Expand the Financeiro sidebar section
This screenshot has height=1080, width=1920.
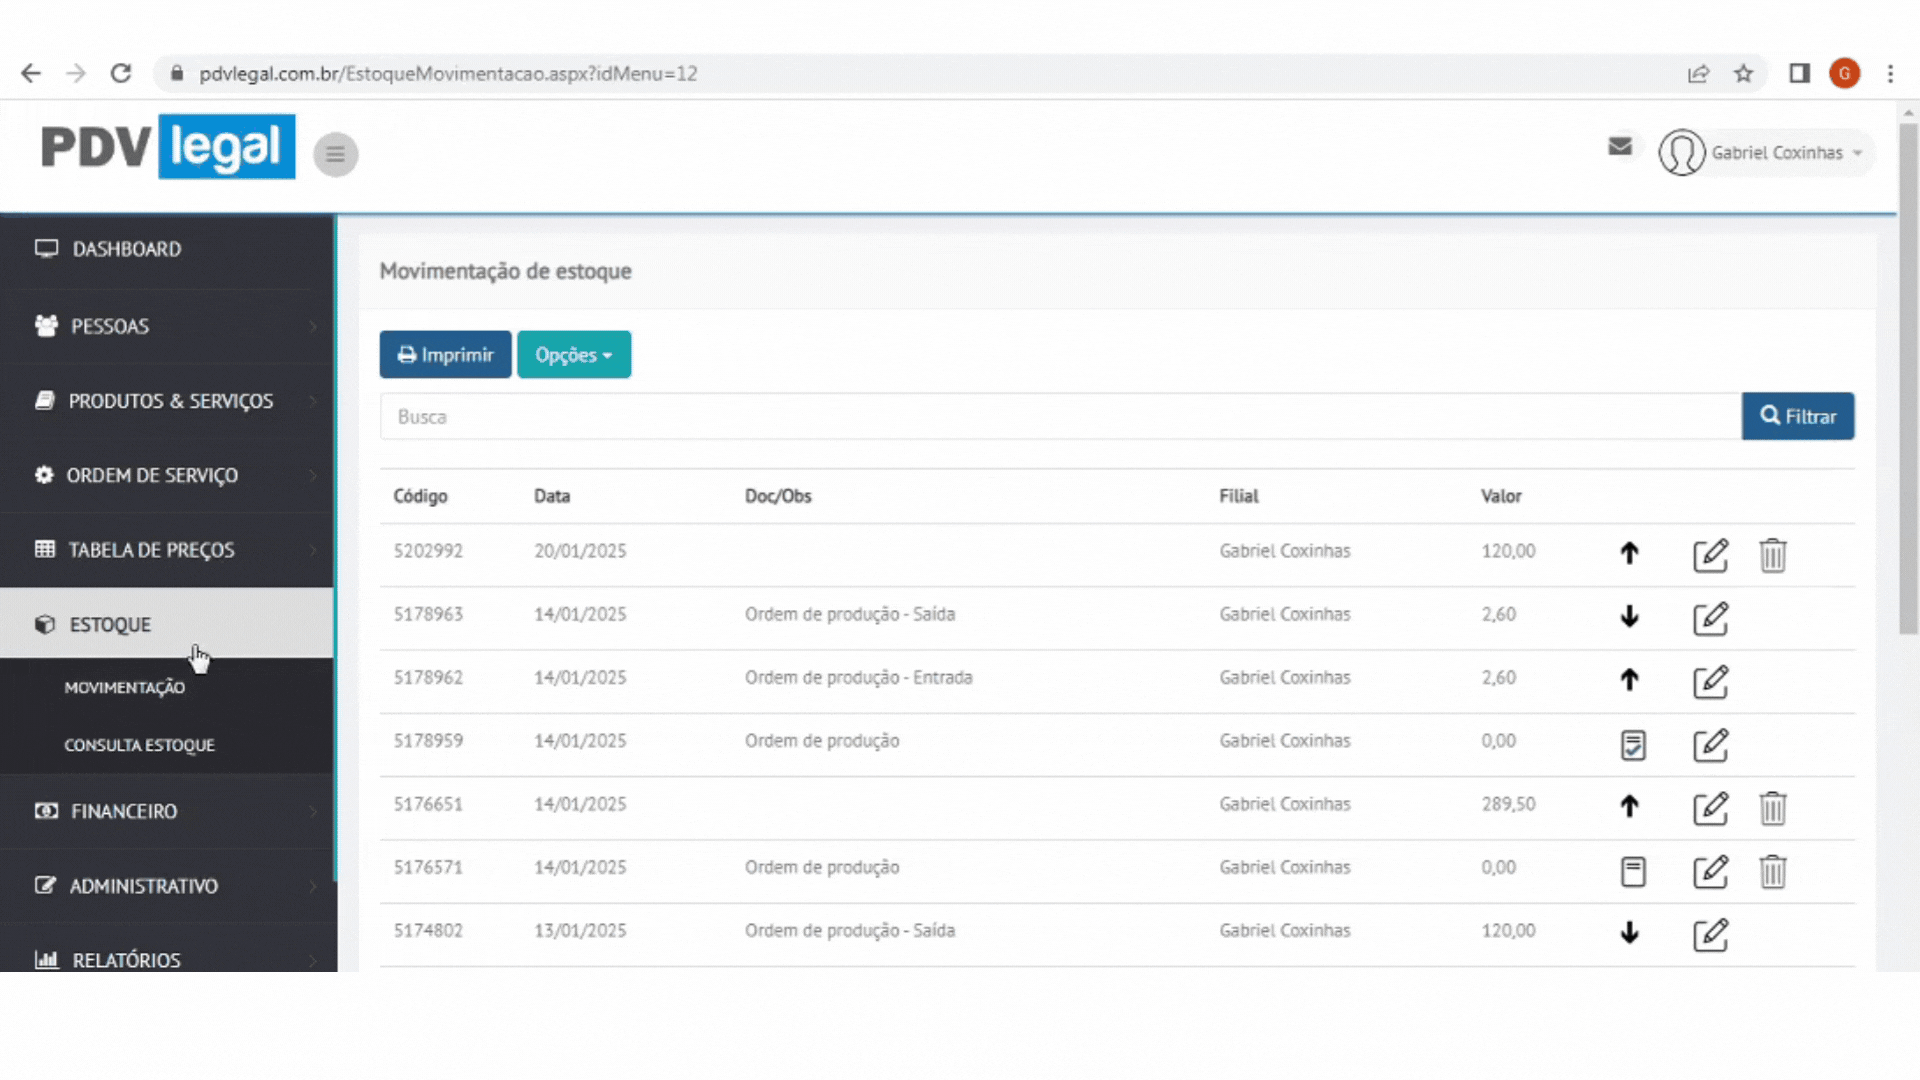pyautogui.click(x=125, y=811)
